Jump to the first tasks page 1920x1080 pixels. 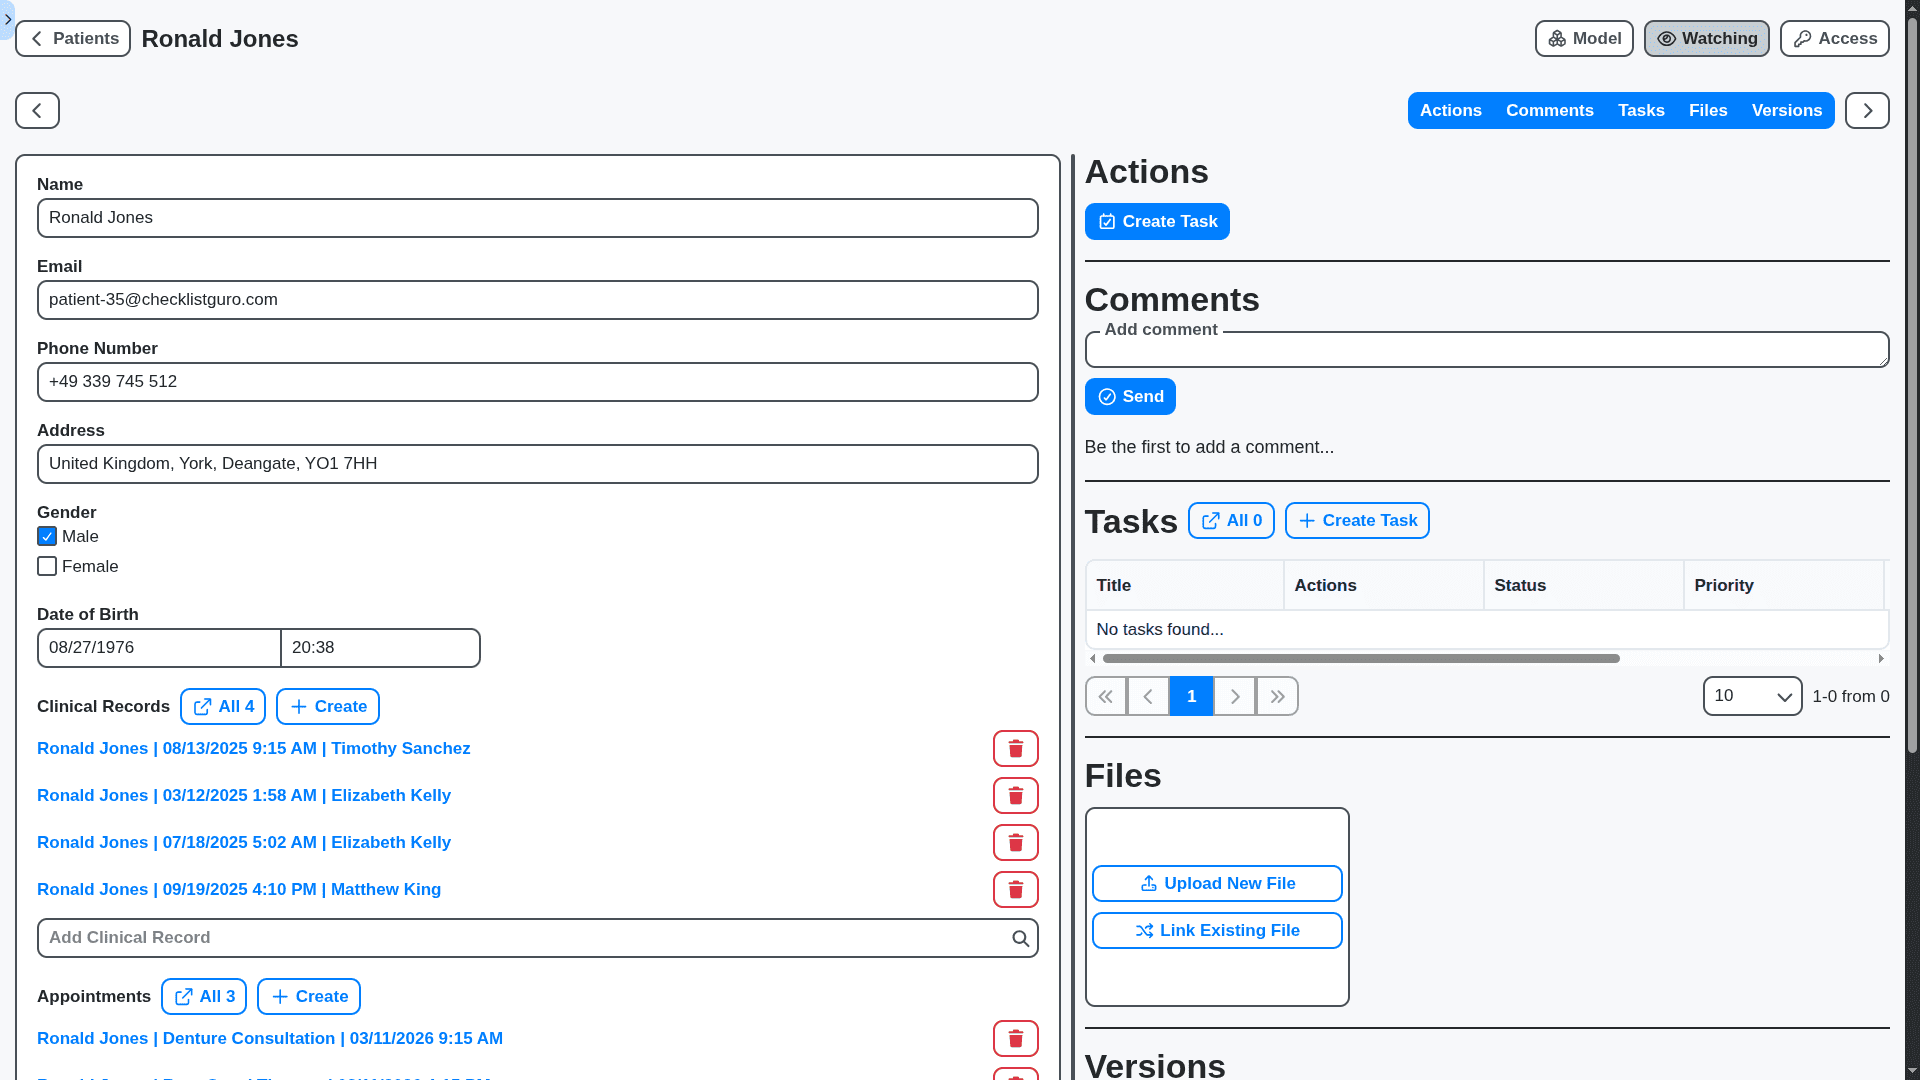[x=1106, y=696]
